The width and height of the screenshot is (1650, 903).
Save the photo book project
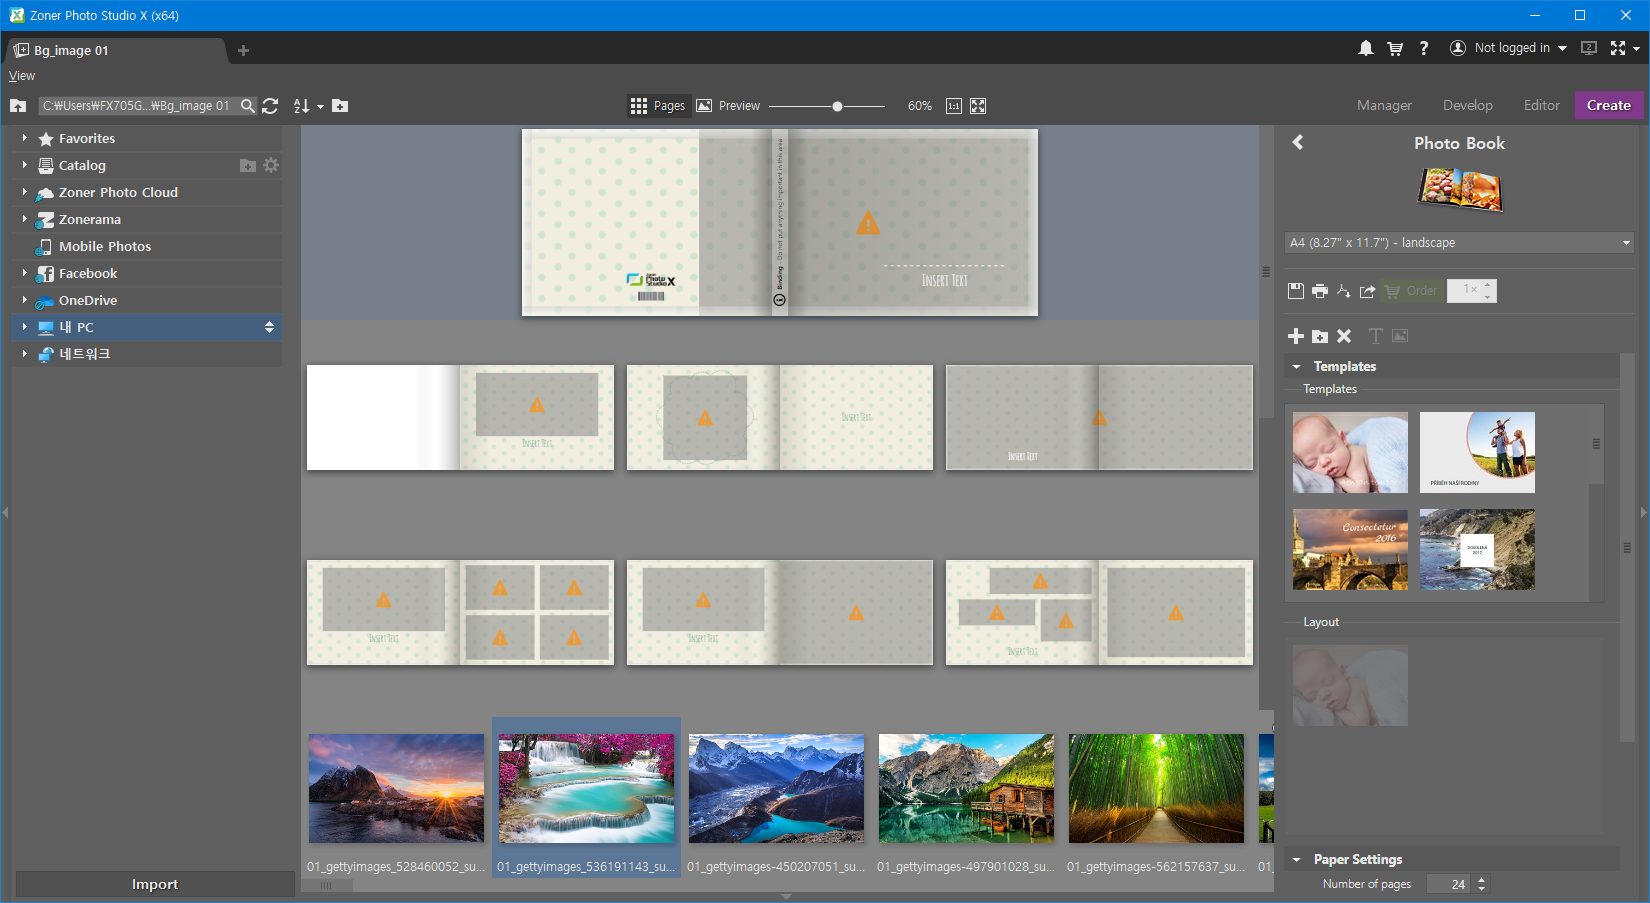[1296, 291]
